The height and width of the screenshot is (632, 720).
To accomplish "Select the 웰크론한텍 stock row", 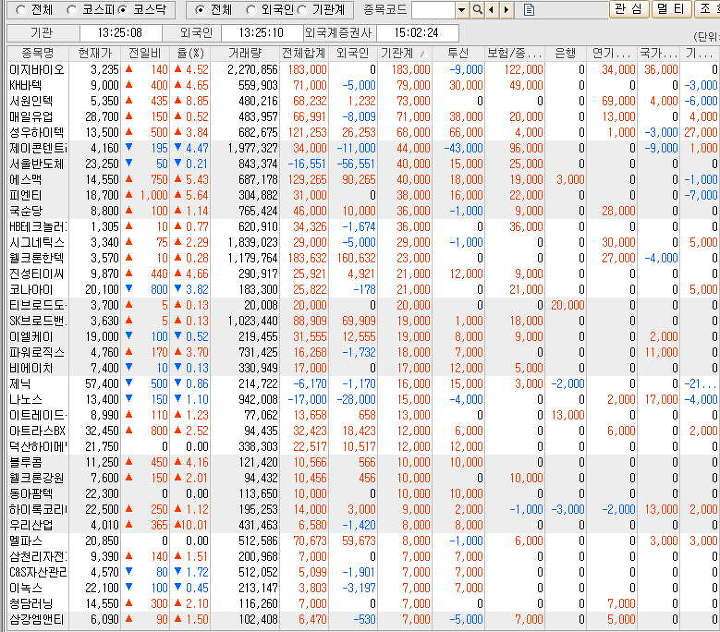I will point(363,258).
